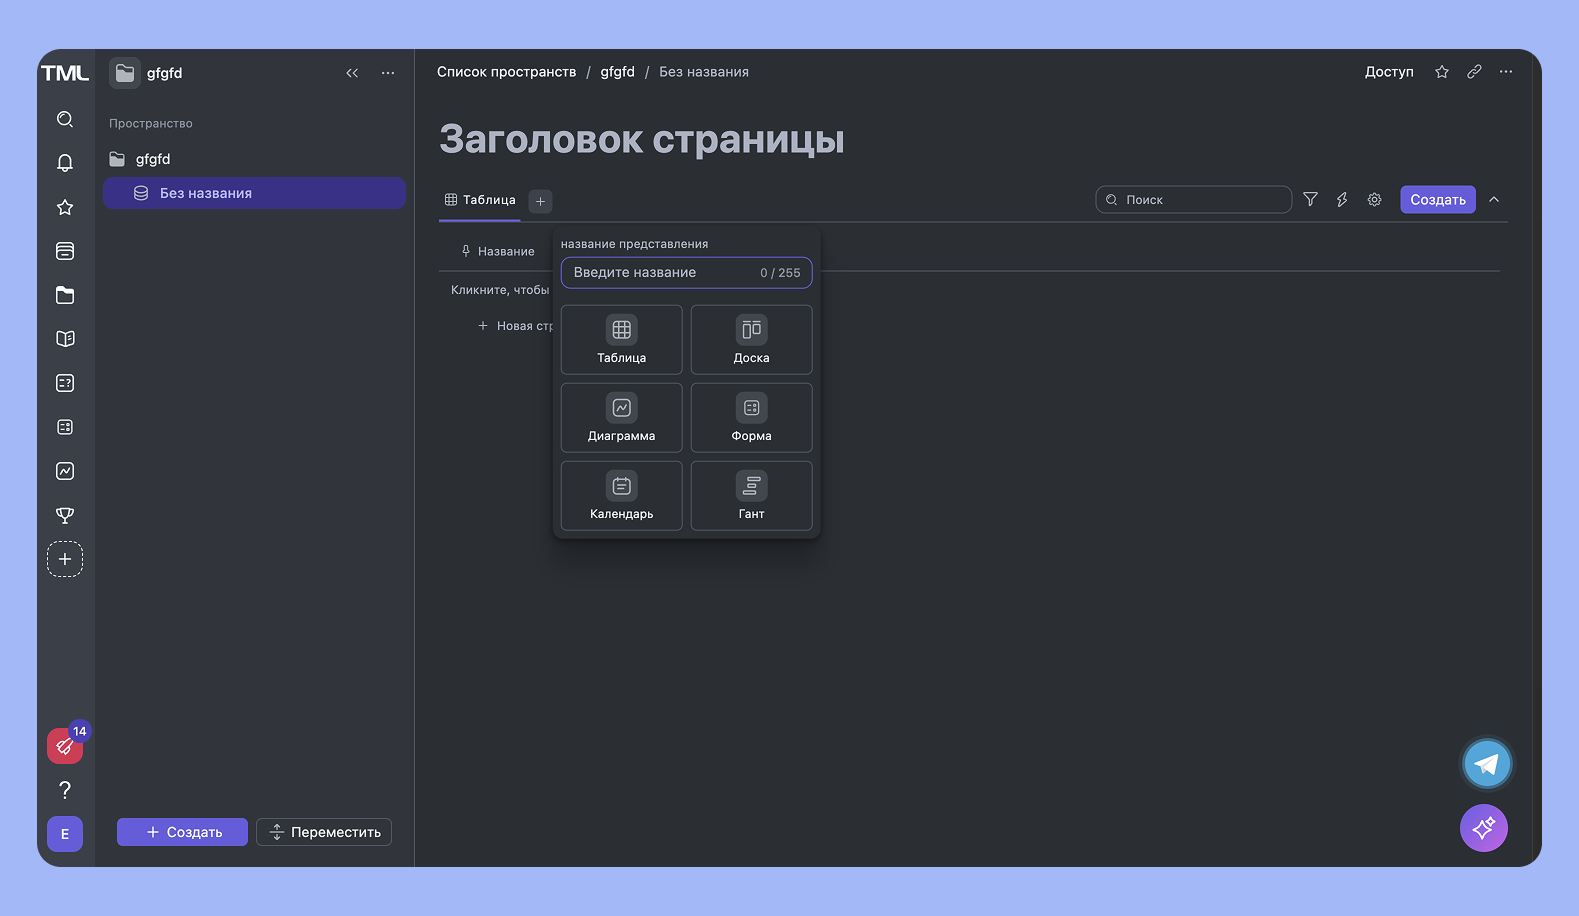The image size is (1579, 916).
Task: Click the gfgfd space header folder icon
Action: pyautogui.click(x=125, y=73)
